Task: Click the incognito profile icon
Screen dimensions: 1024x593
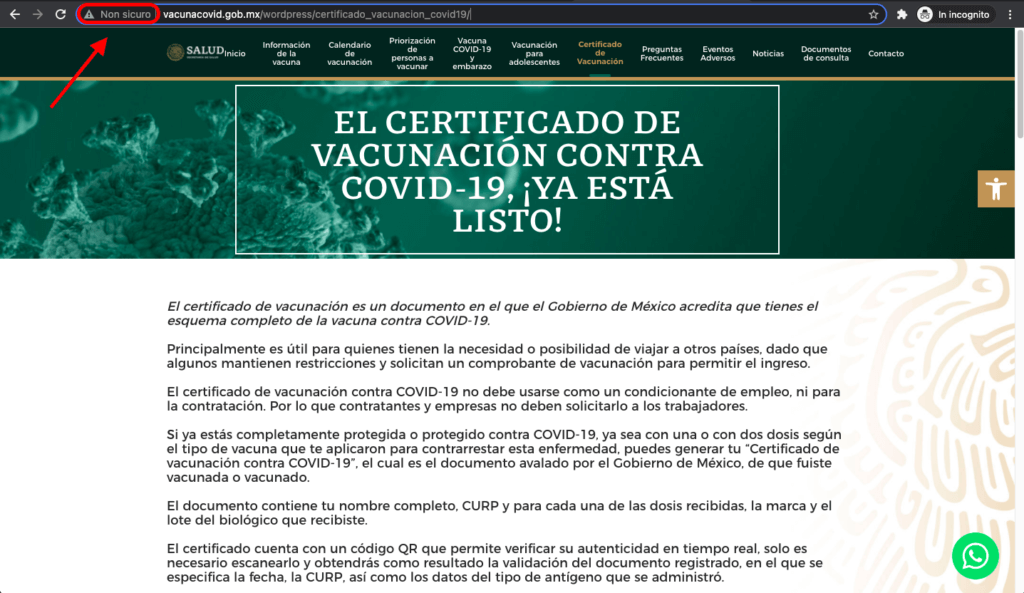Action: (924, 14)
